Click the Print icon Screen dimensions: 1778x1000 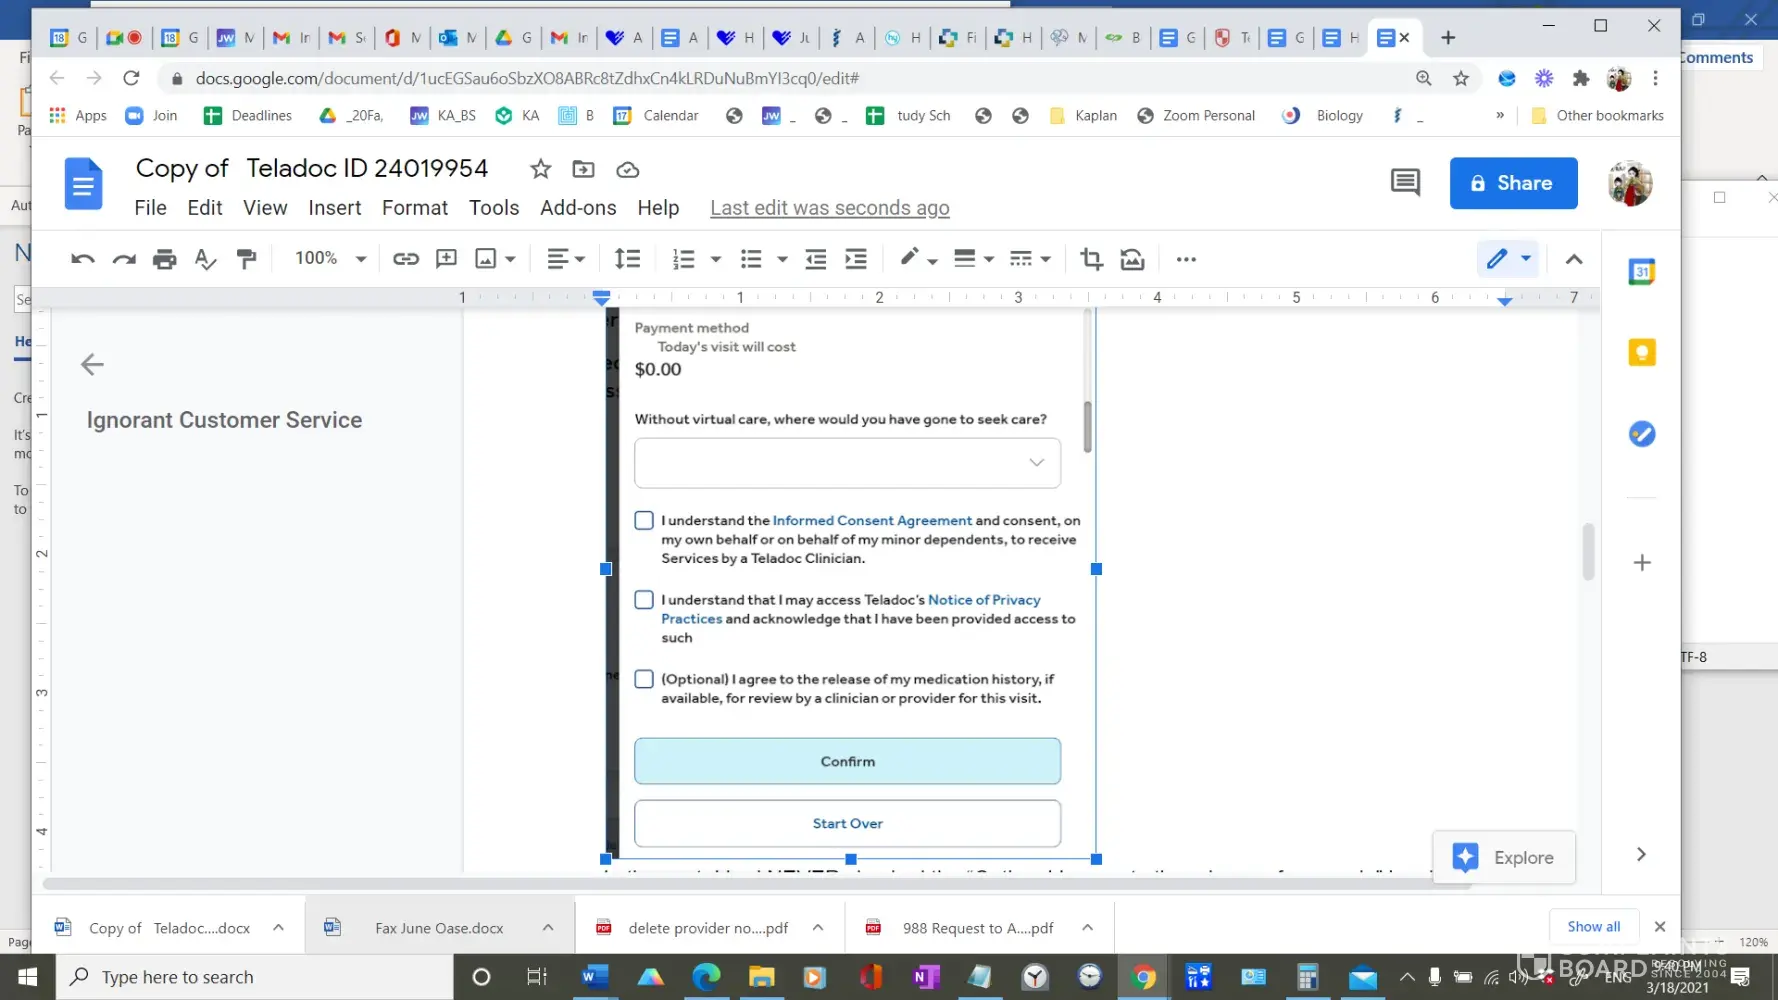pos(164,259)
